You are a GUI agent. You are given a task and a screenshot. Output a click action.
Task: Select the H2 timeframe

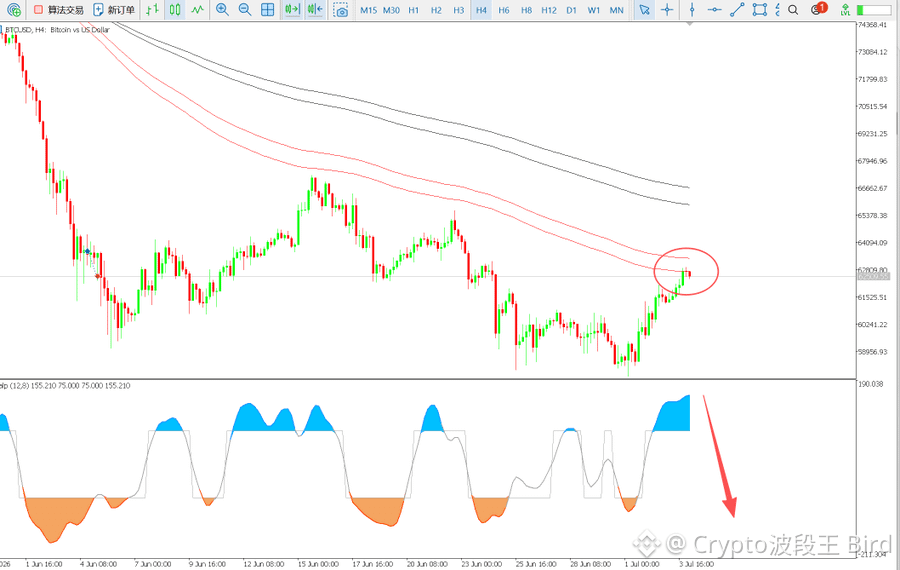(436, 10)
